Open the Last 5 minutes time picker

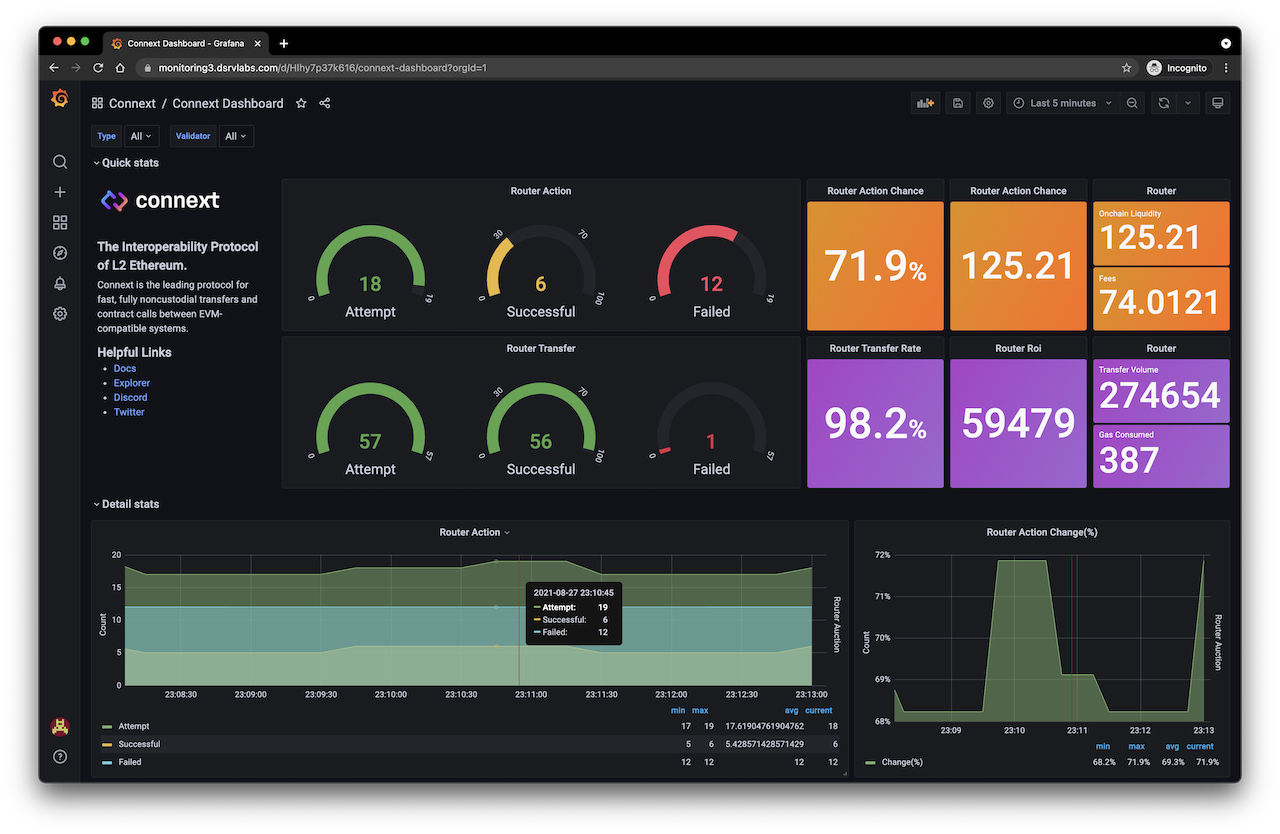(1061, 103)
